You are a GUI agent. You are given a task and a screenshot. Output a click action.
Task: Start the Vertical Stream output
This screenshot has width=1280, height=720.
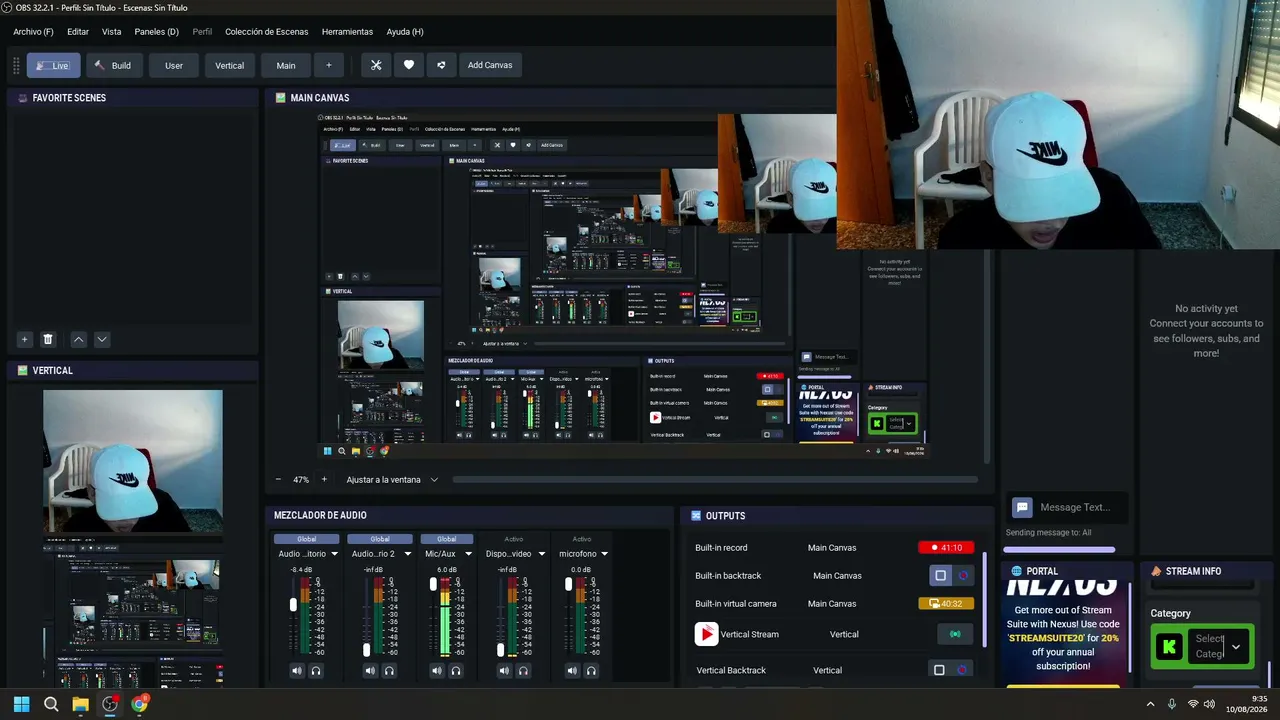(955, 634)
